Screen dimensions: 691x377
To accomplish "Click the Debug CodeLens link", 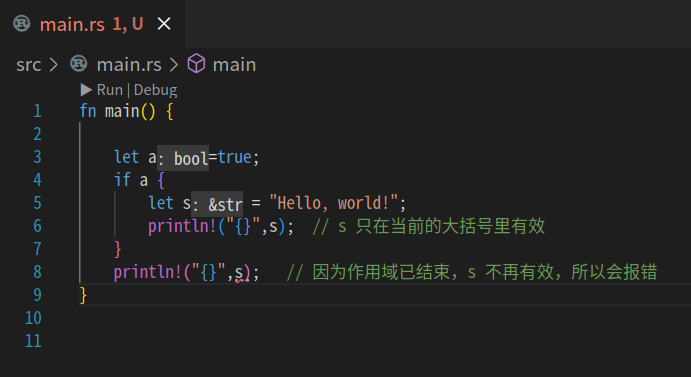I will click(x=156, y=90).
